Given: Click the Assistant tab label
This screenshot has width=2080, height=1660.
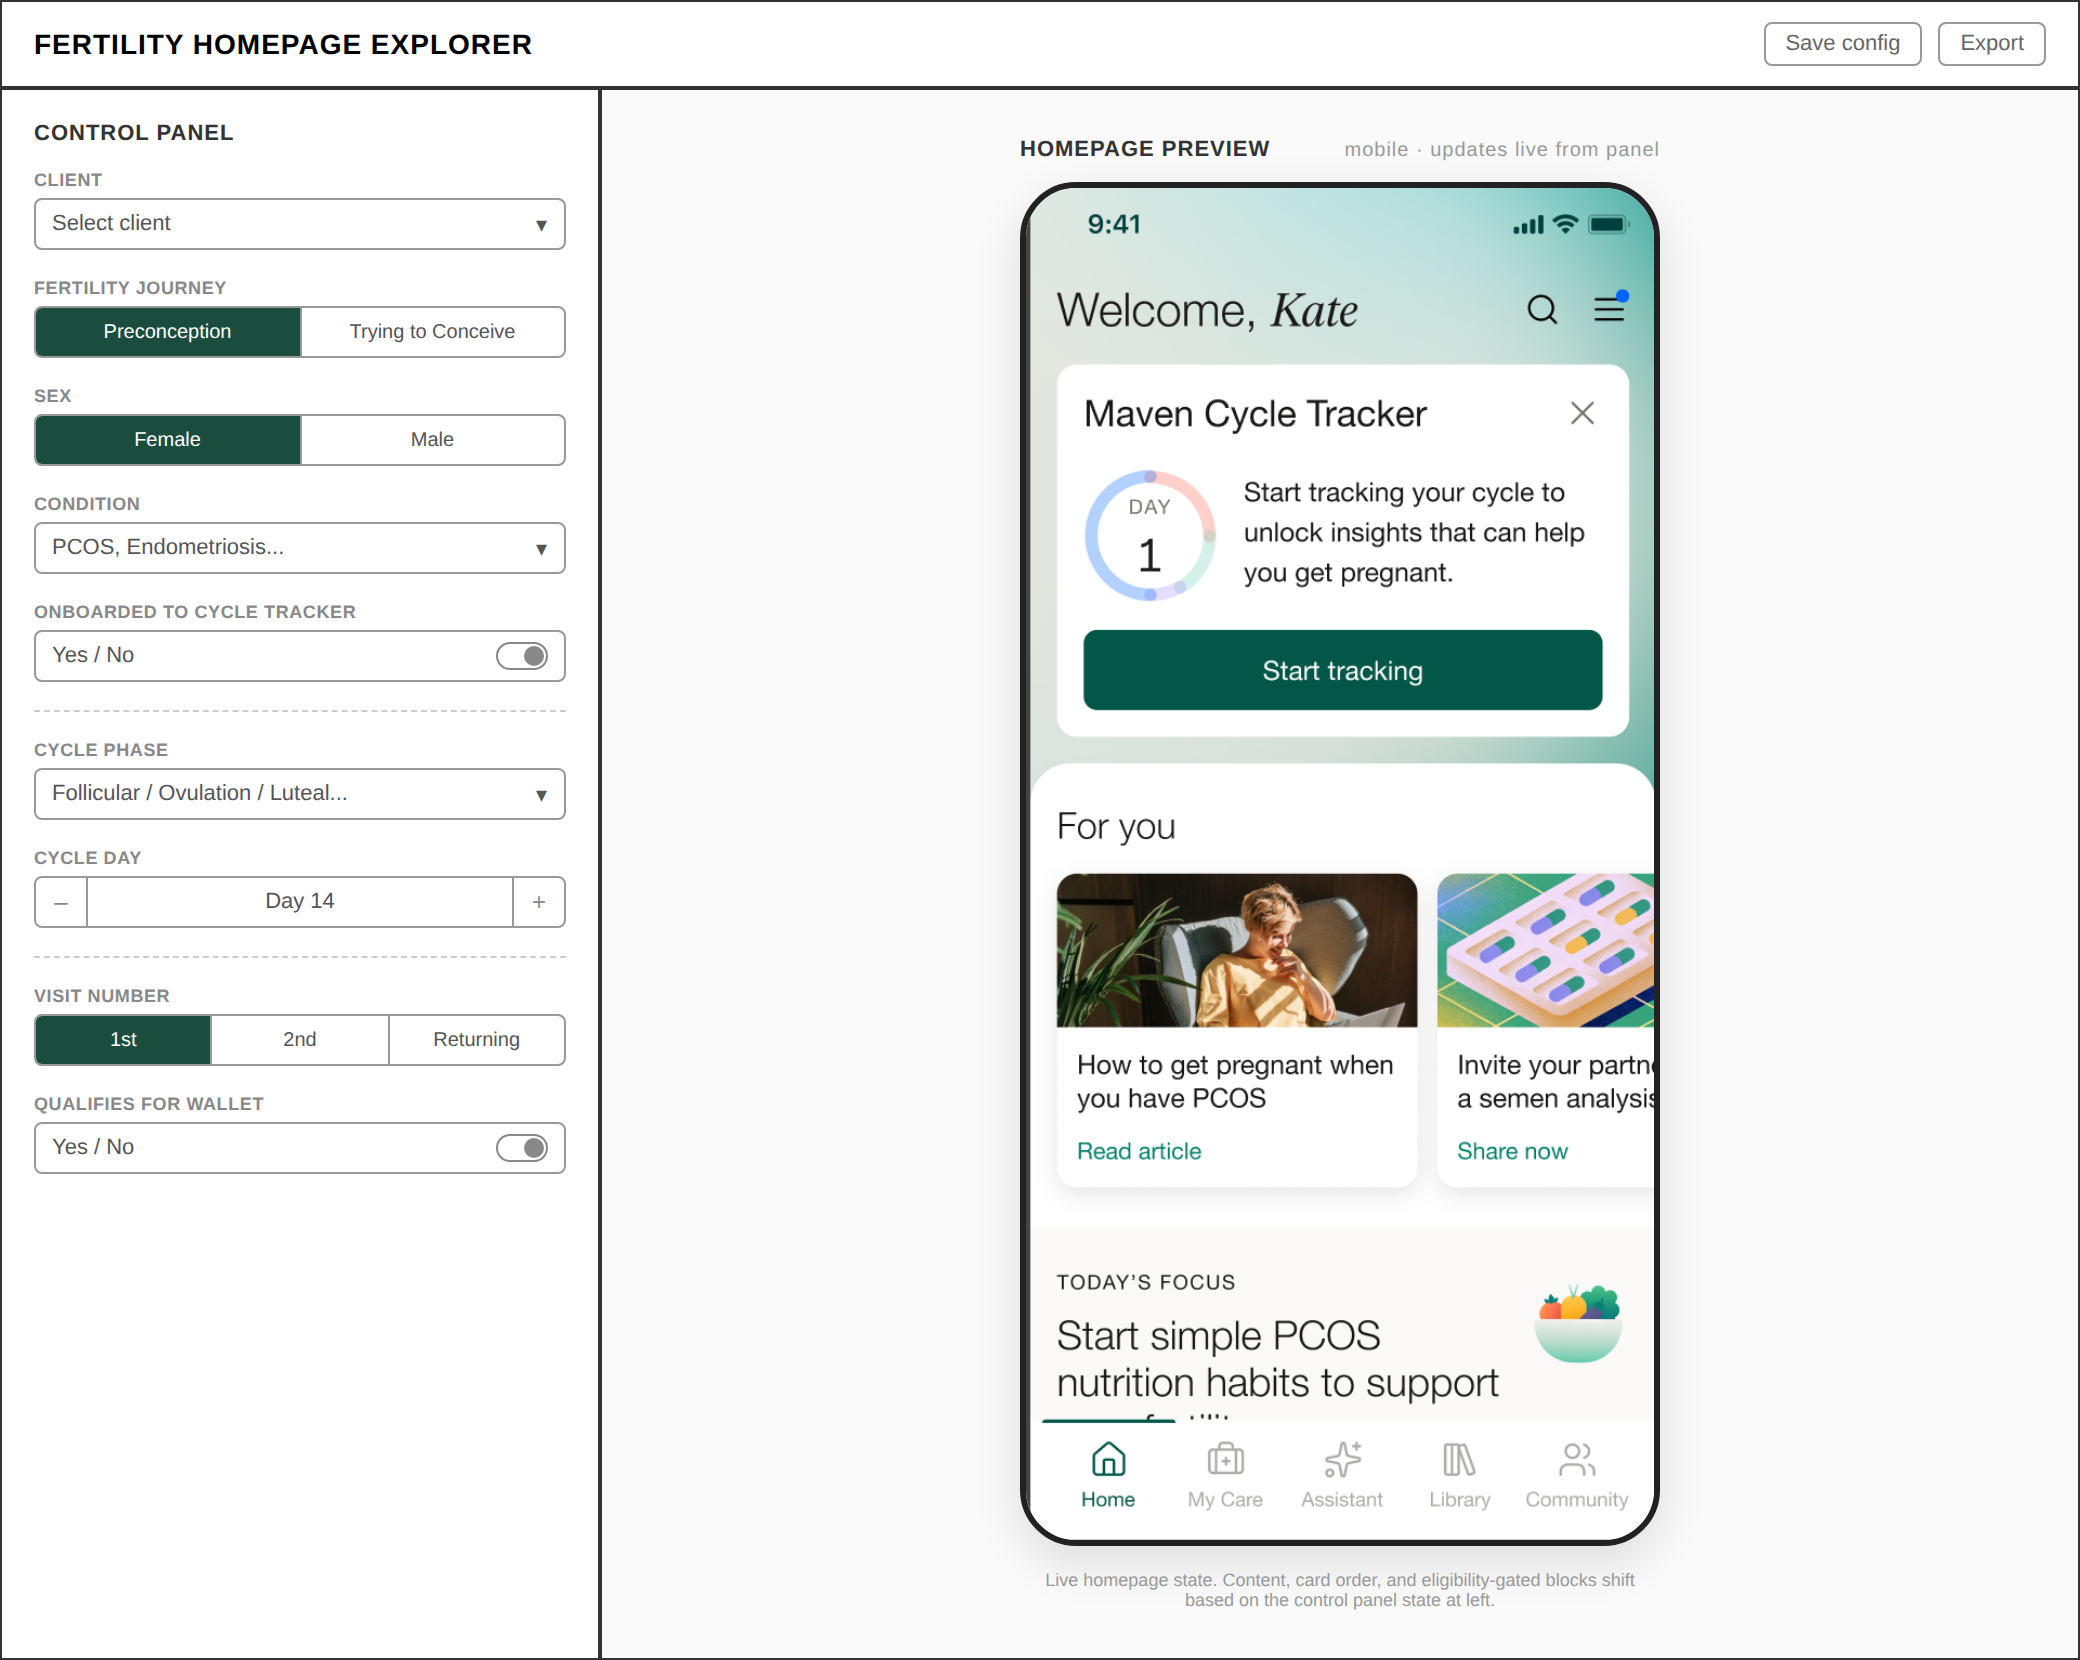Looking at the screenshot, I should coord(1342,1500).
